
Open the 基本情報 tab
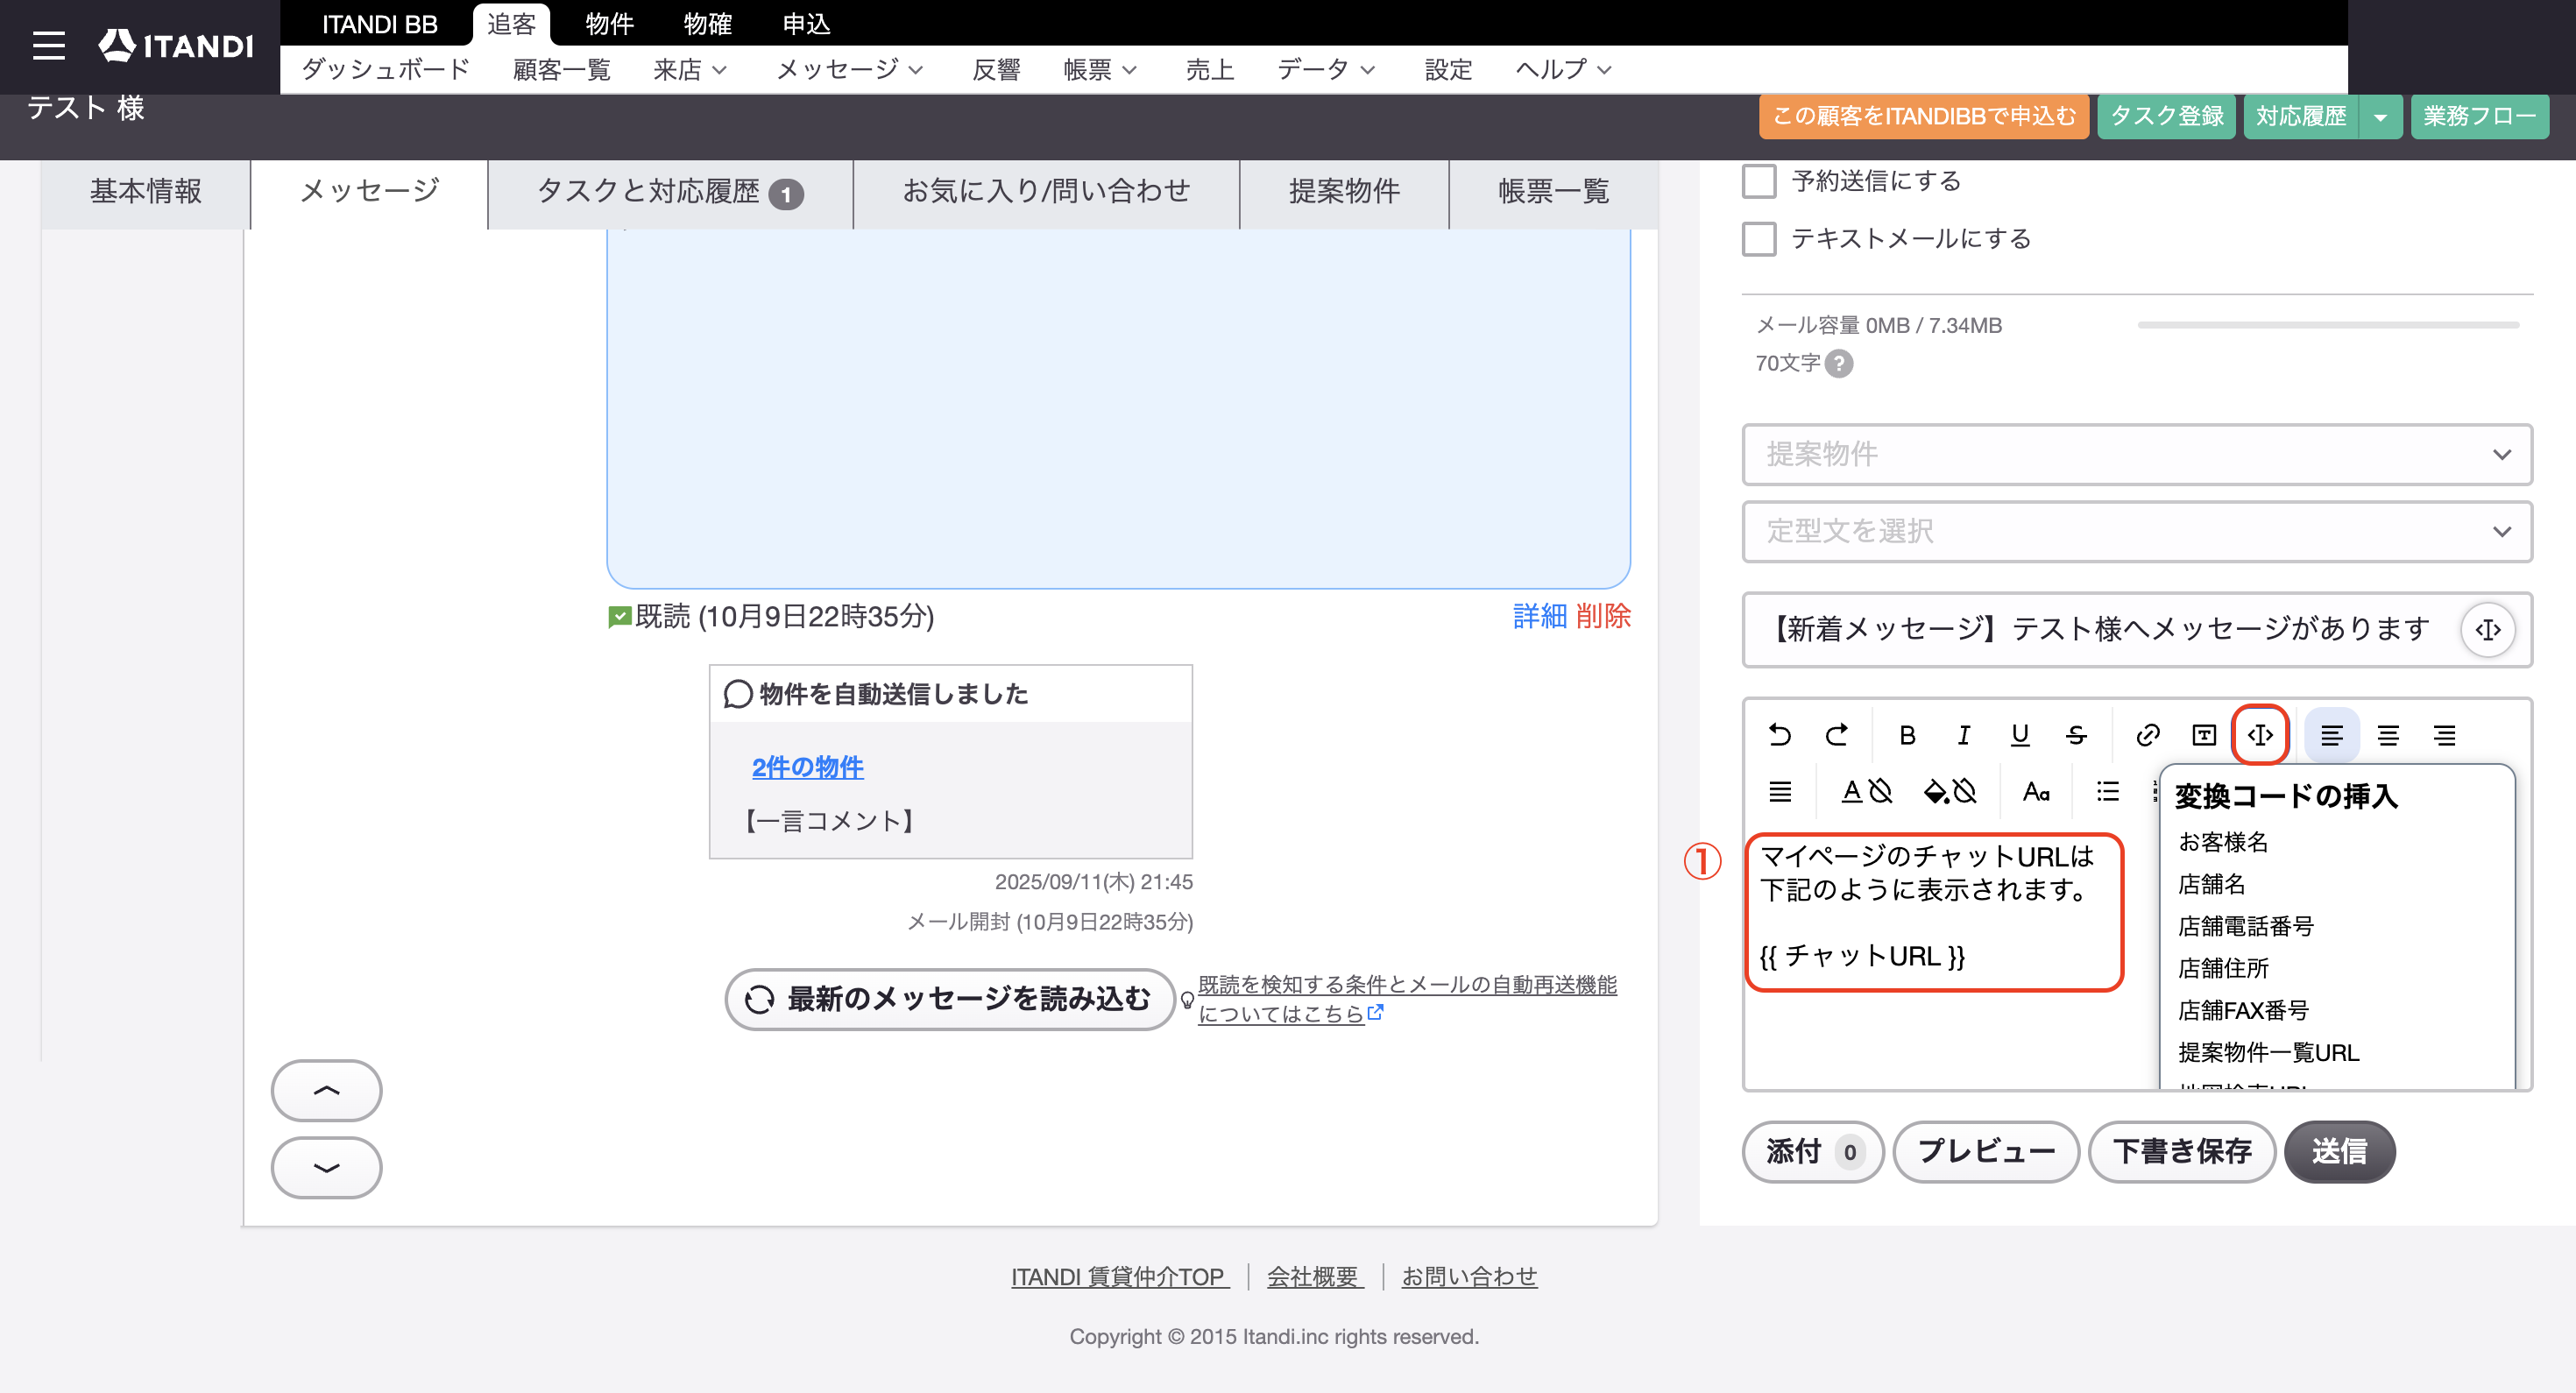click(x=146, y=192)
